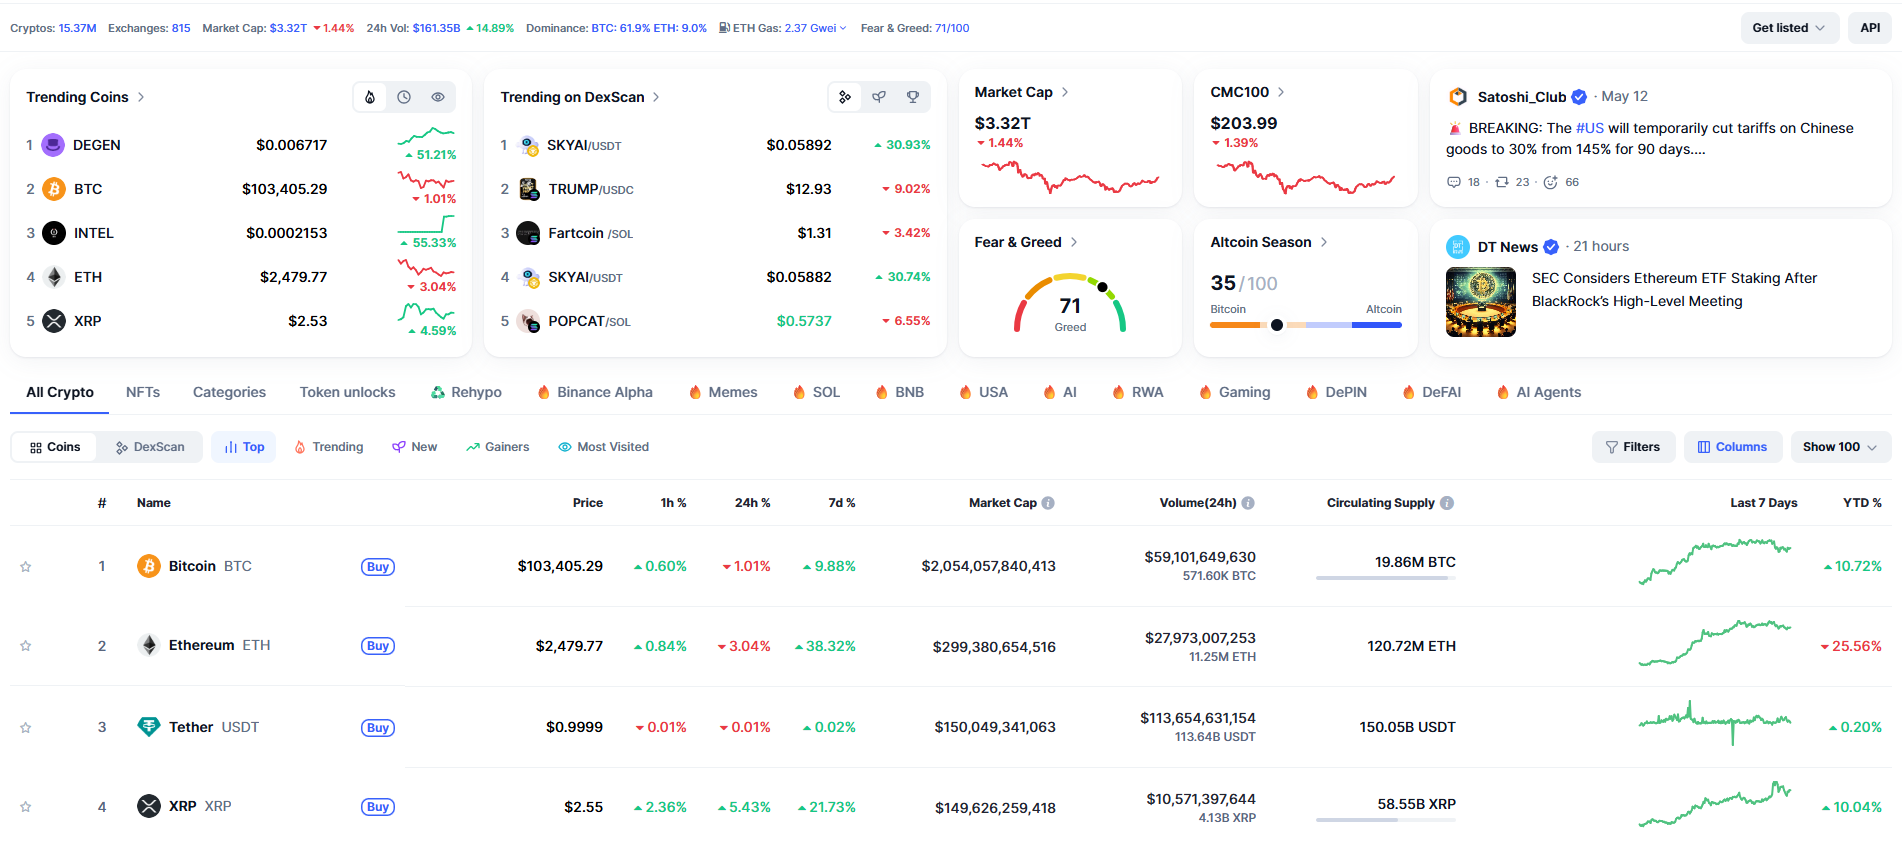Click Buy button for Ethereum

(x=378, y=646)
